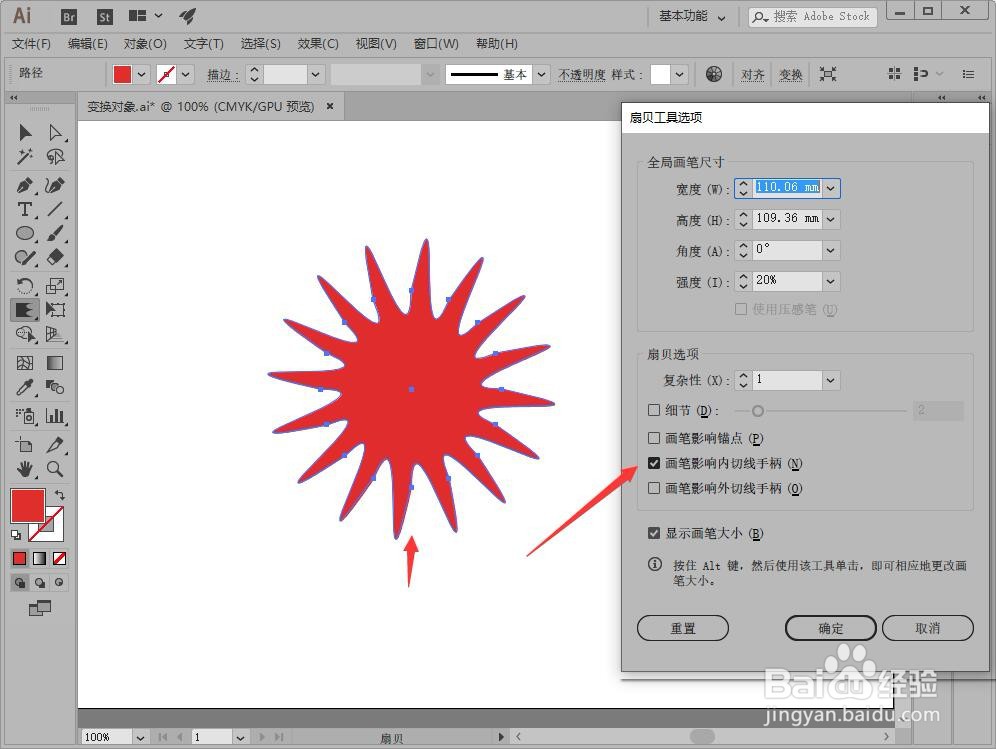Open 强度 (I) dropdown arrow
Screen dimensions: 996x749
831,281
